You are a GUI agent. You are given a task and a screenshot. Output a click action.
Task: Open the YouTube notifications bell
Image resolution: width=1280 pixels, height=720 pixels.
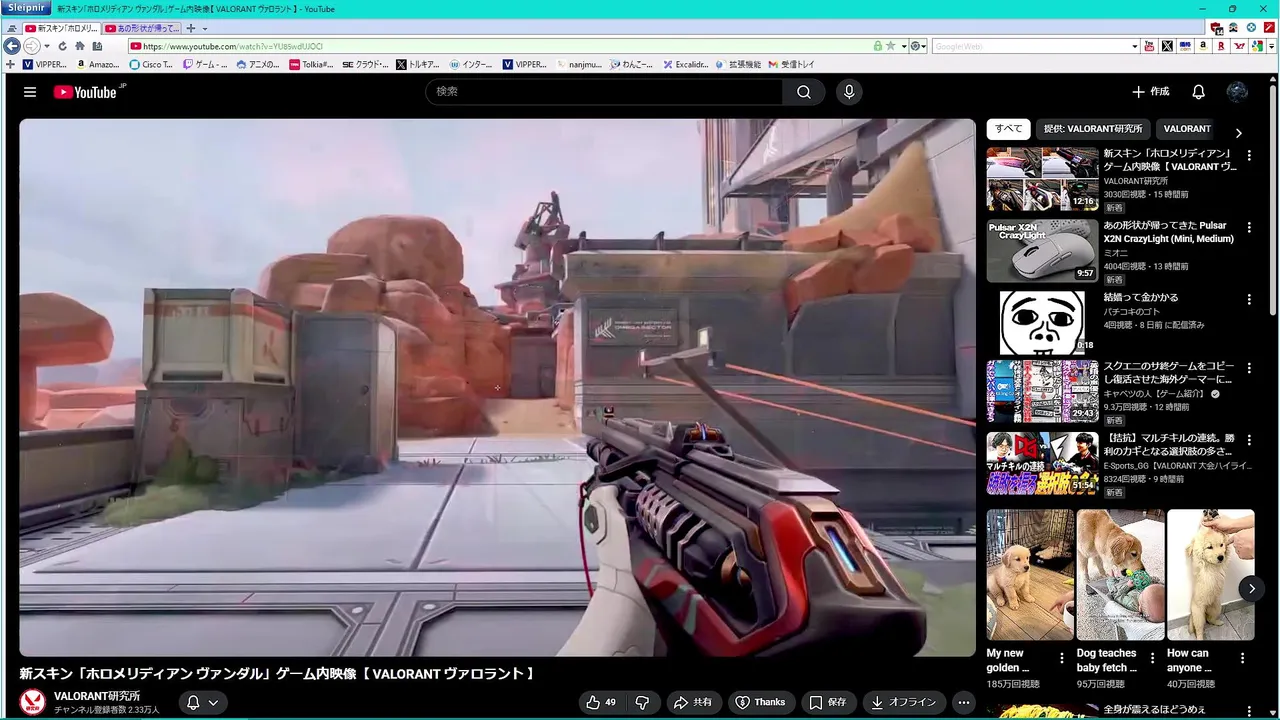(x=1198, y=92)
